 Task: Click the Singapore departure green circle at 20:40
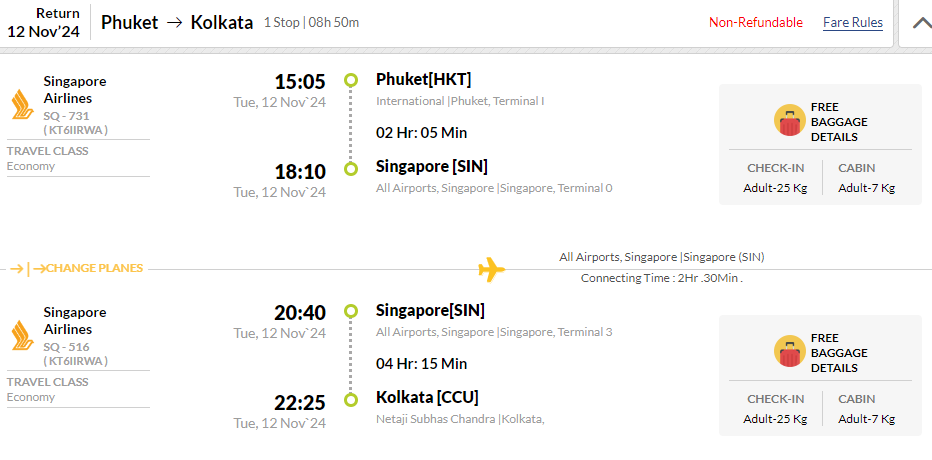[351, 311]
